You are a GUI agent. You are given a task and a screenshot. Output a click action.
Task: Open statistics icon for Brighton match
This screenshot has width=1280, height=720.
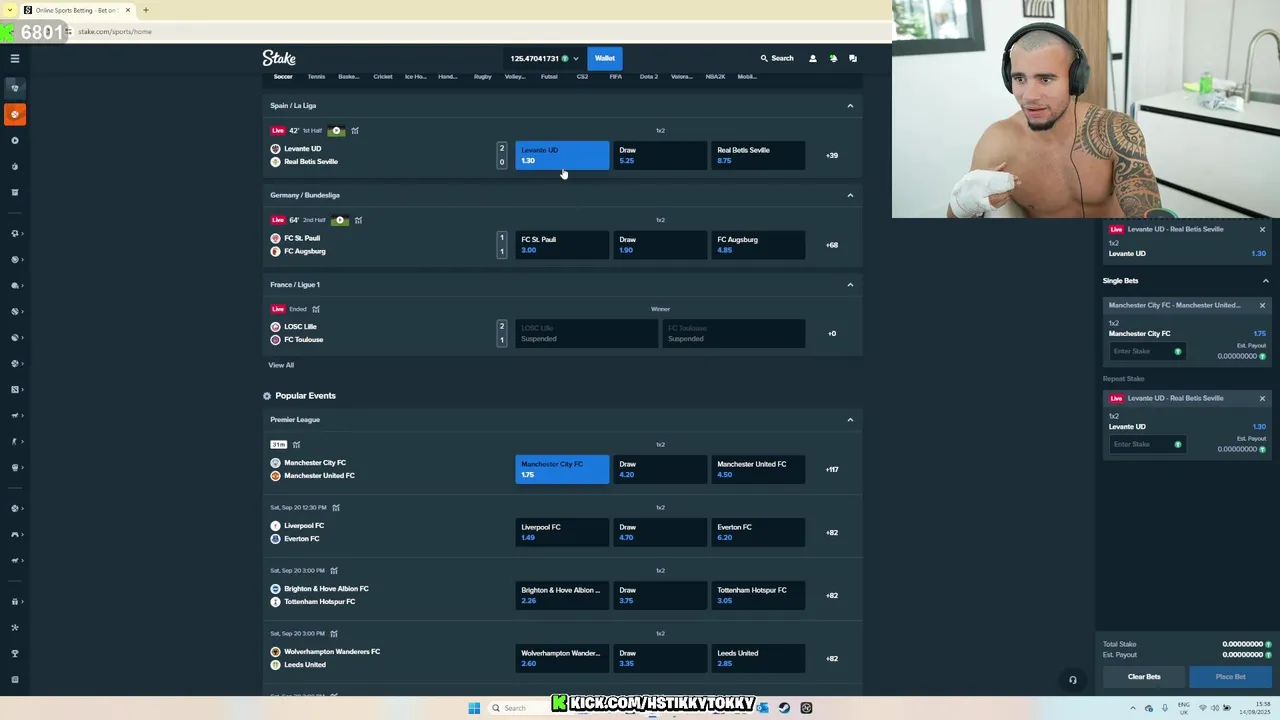point(334,571)
